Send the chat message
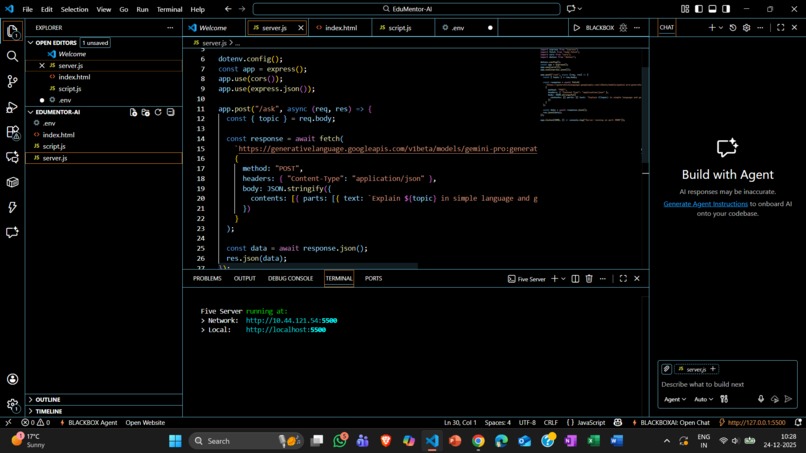 click(788, 399)
